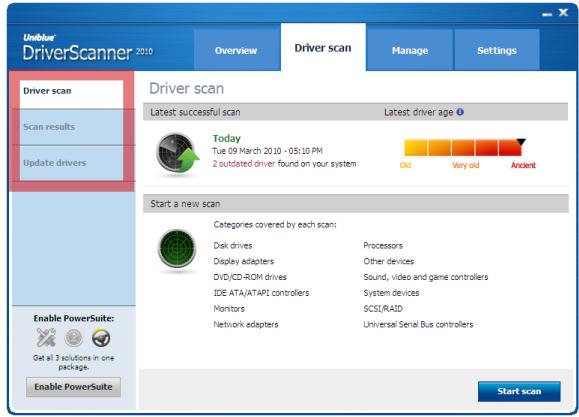This screenshot has width=579, height=417.
Task: Click the 'Latest successful scan' header
Action: pos(195,112)
